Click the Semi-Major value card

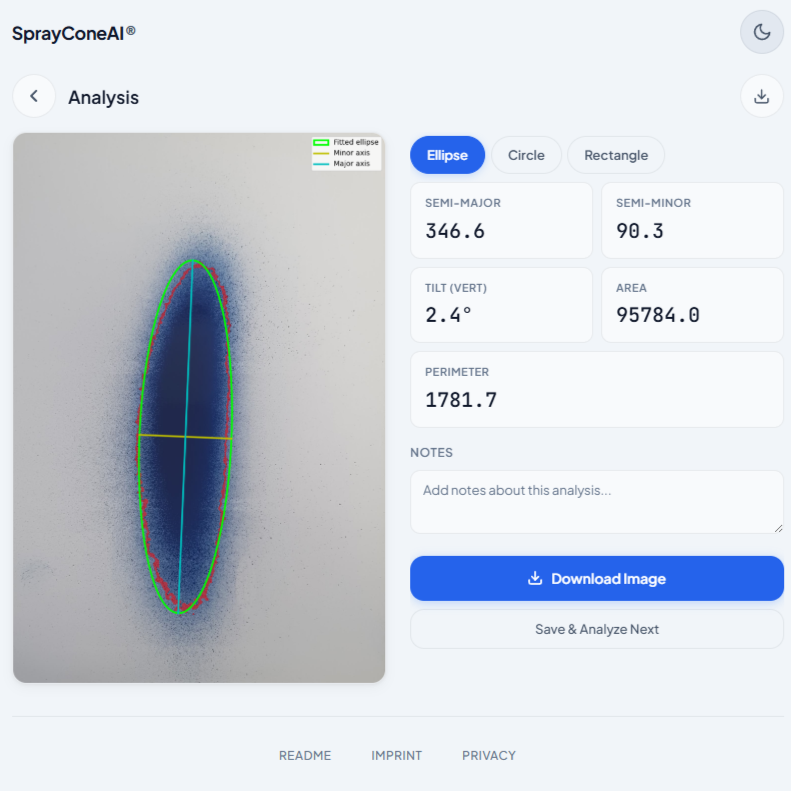(501, 220)
